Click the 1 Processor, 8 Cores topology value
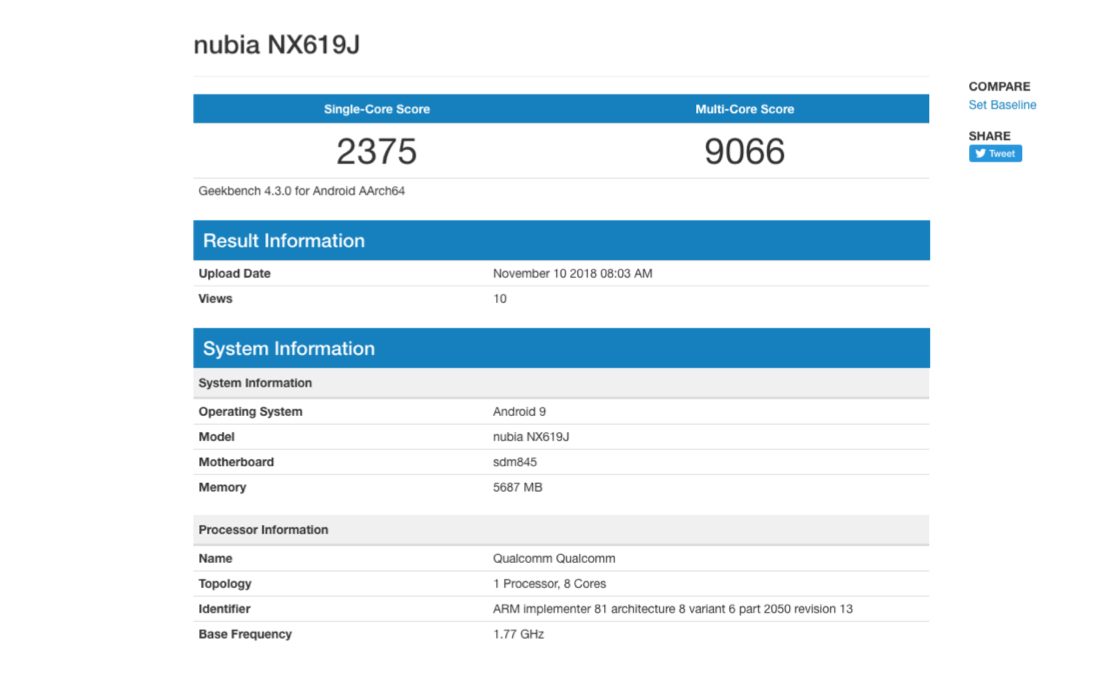1104x673 pixels. point(549,584)
